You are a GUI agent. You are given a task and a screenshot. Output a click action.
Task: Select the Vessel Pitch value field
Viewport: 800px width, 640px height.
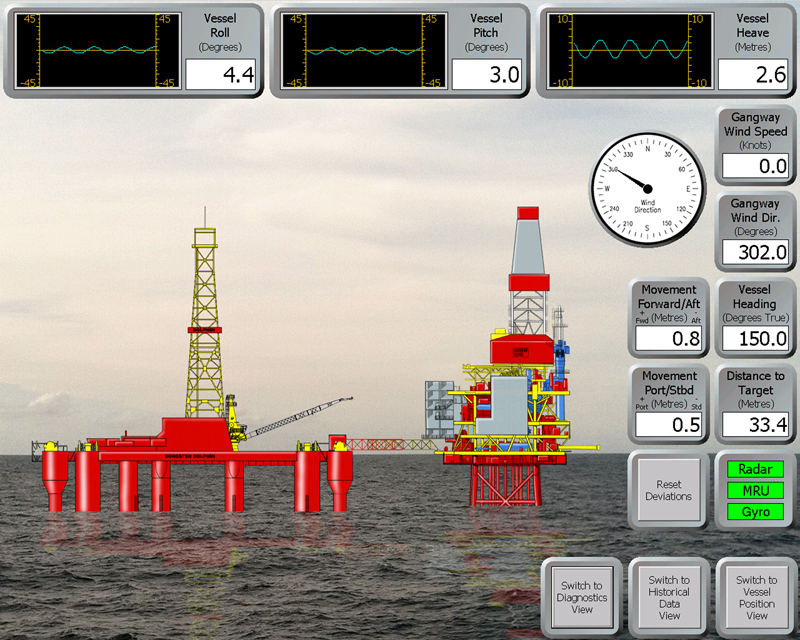[x=487, y=73]
